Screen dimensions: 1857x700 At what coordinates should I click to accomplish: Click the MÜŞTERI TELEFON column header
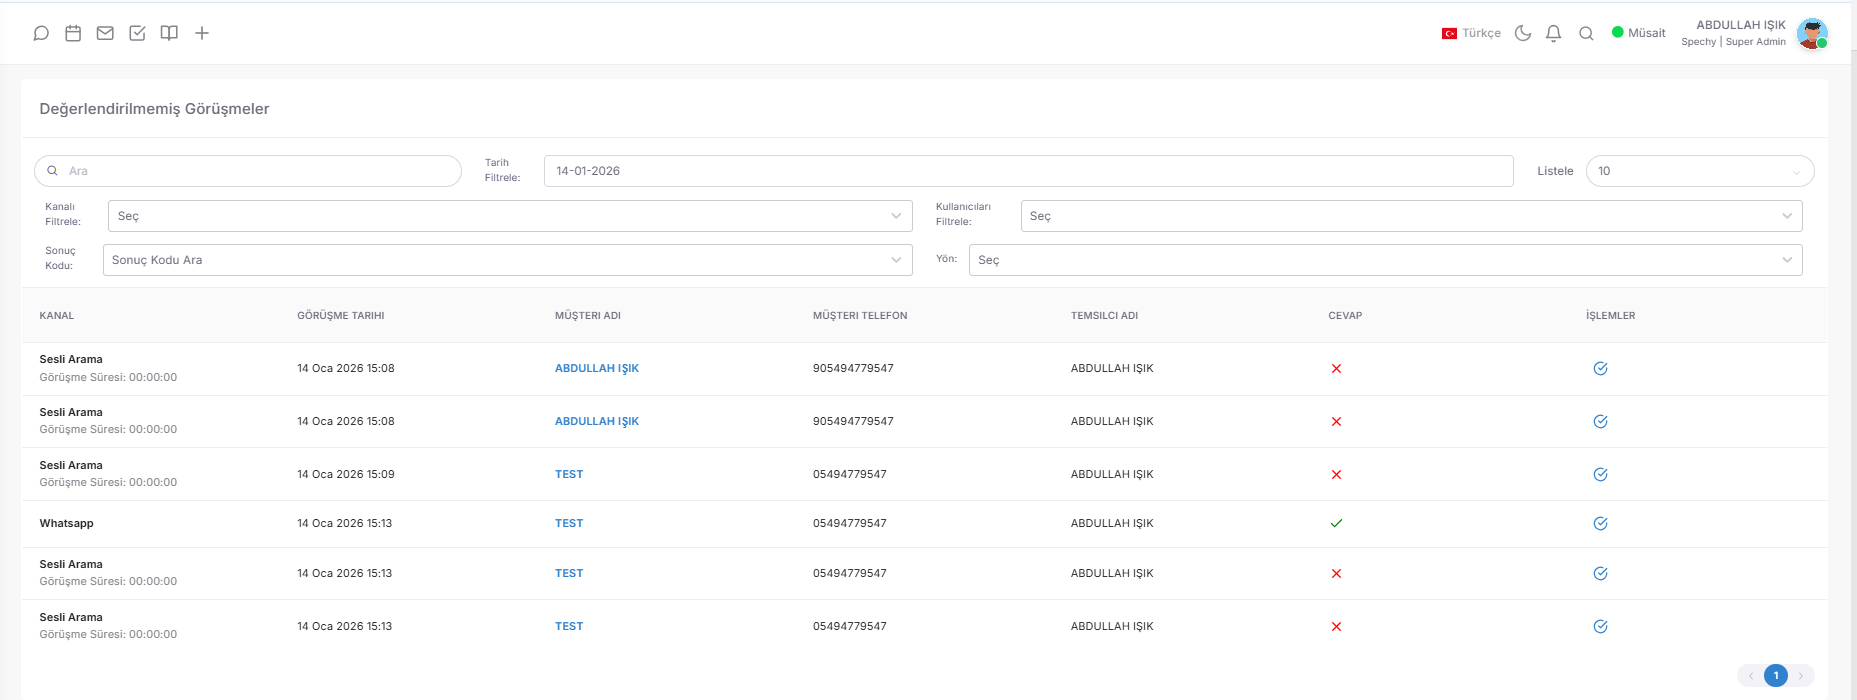click(860, 315)
